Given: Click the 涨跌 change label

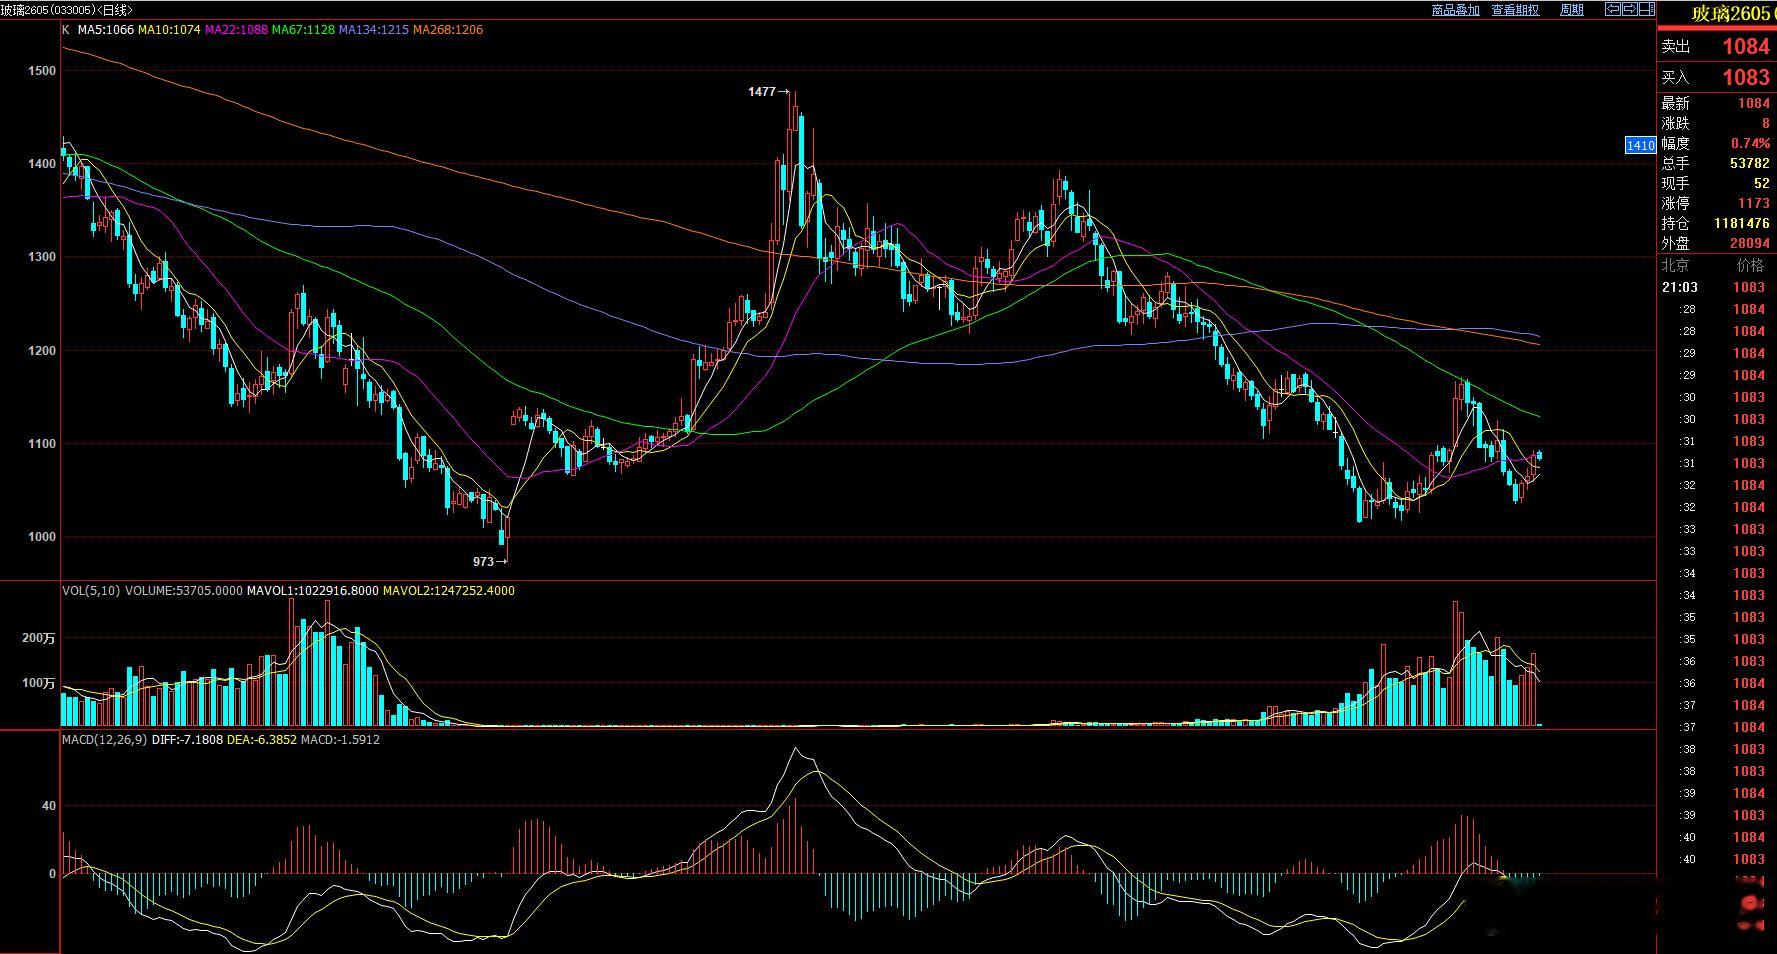Looking at the screenshot, I should click(x=1676, y=123).
